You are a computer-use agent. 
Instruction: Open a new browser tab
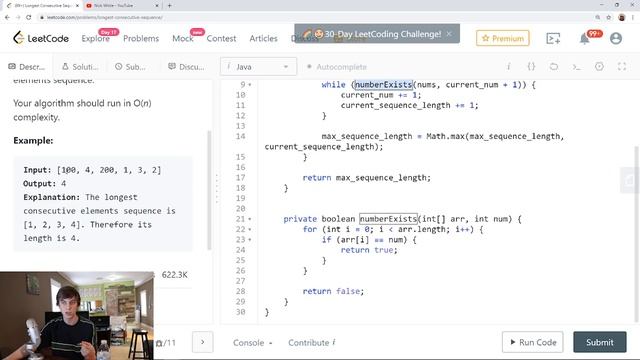(169, 6)
